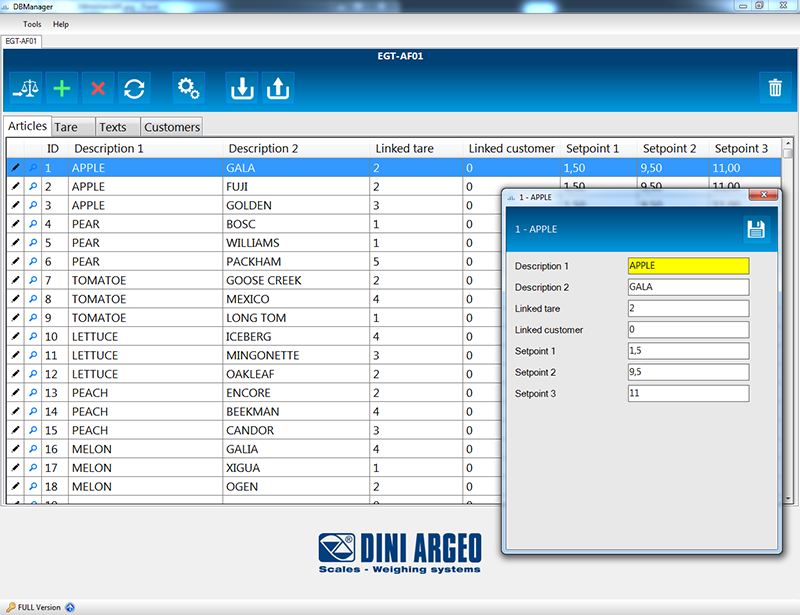The image size is (800, 615).
Task: Click the download import icon
Action: [241, 88]
